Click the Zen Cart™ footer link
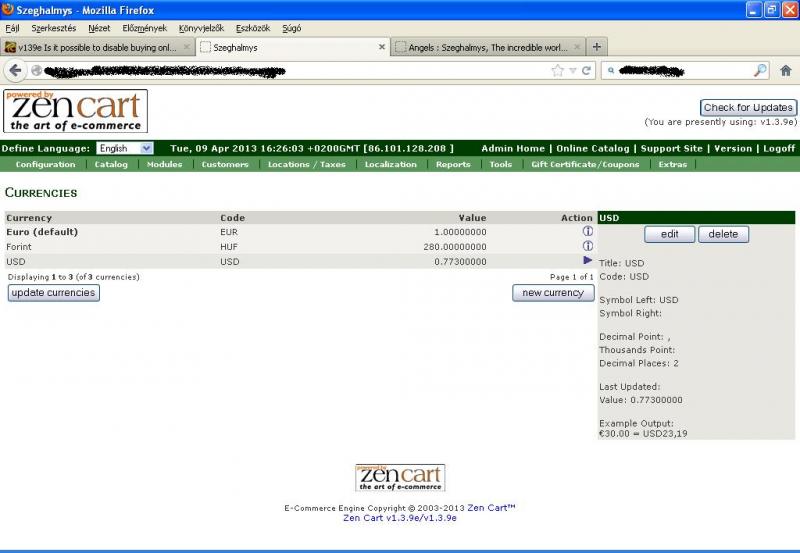The height and width of the screenshot is (553, 800). click(x=491, y=508)
